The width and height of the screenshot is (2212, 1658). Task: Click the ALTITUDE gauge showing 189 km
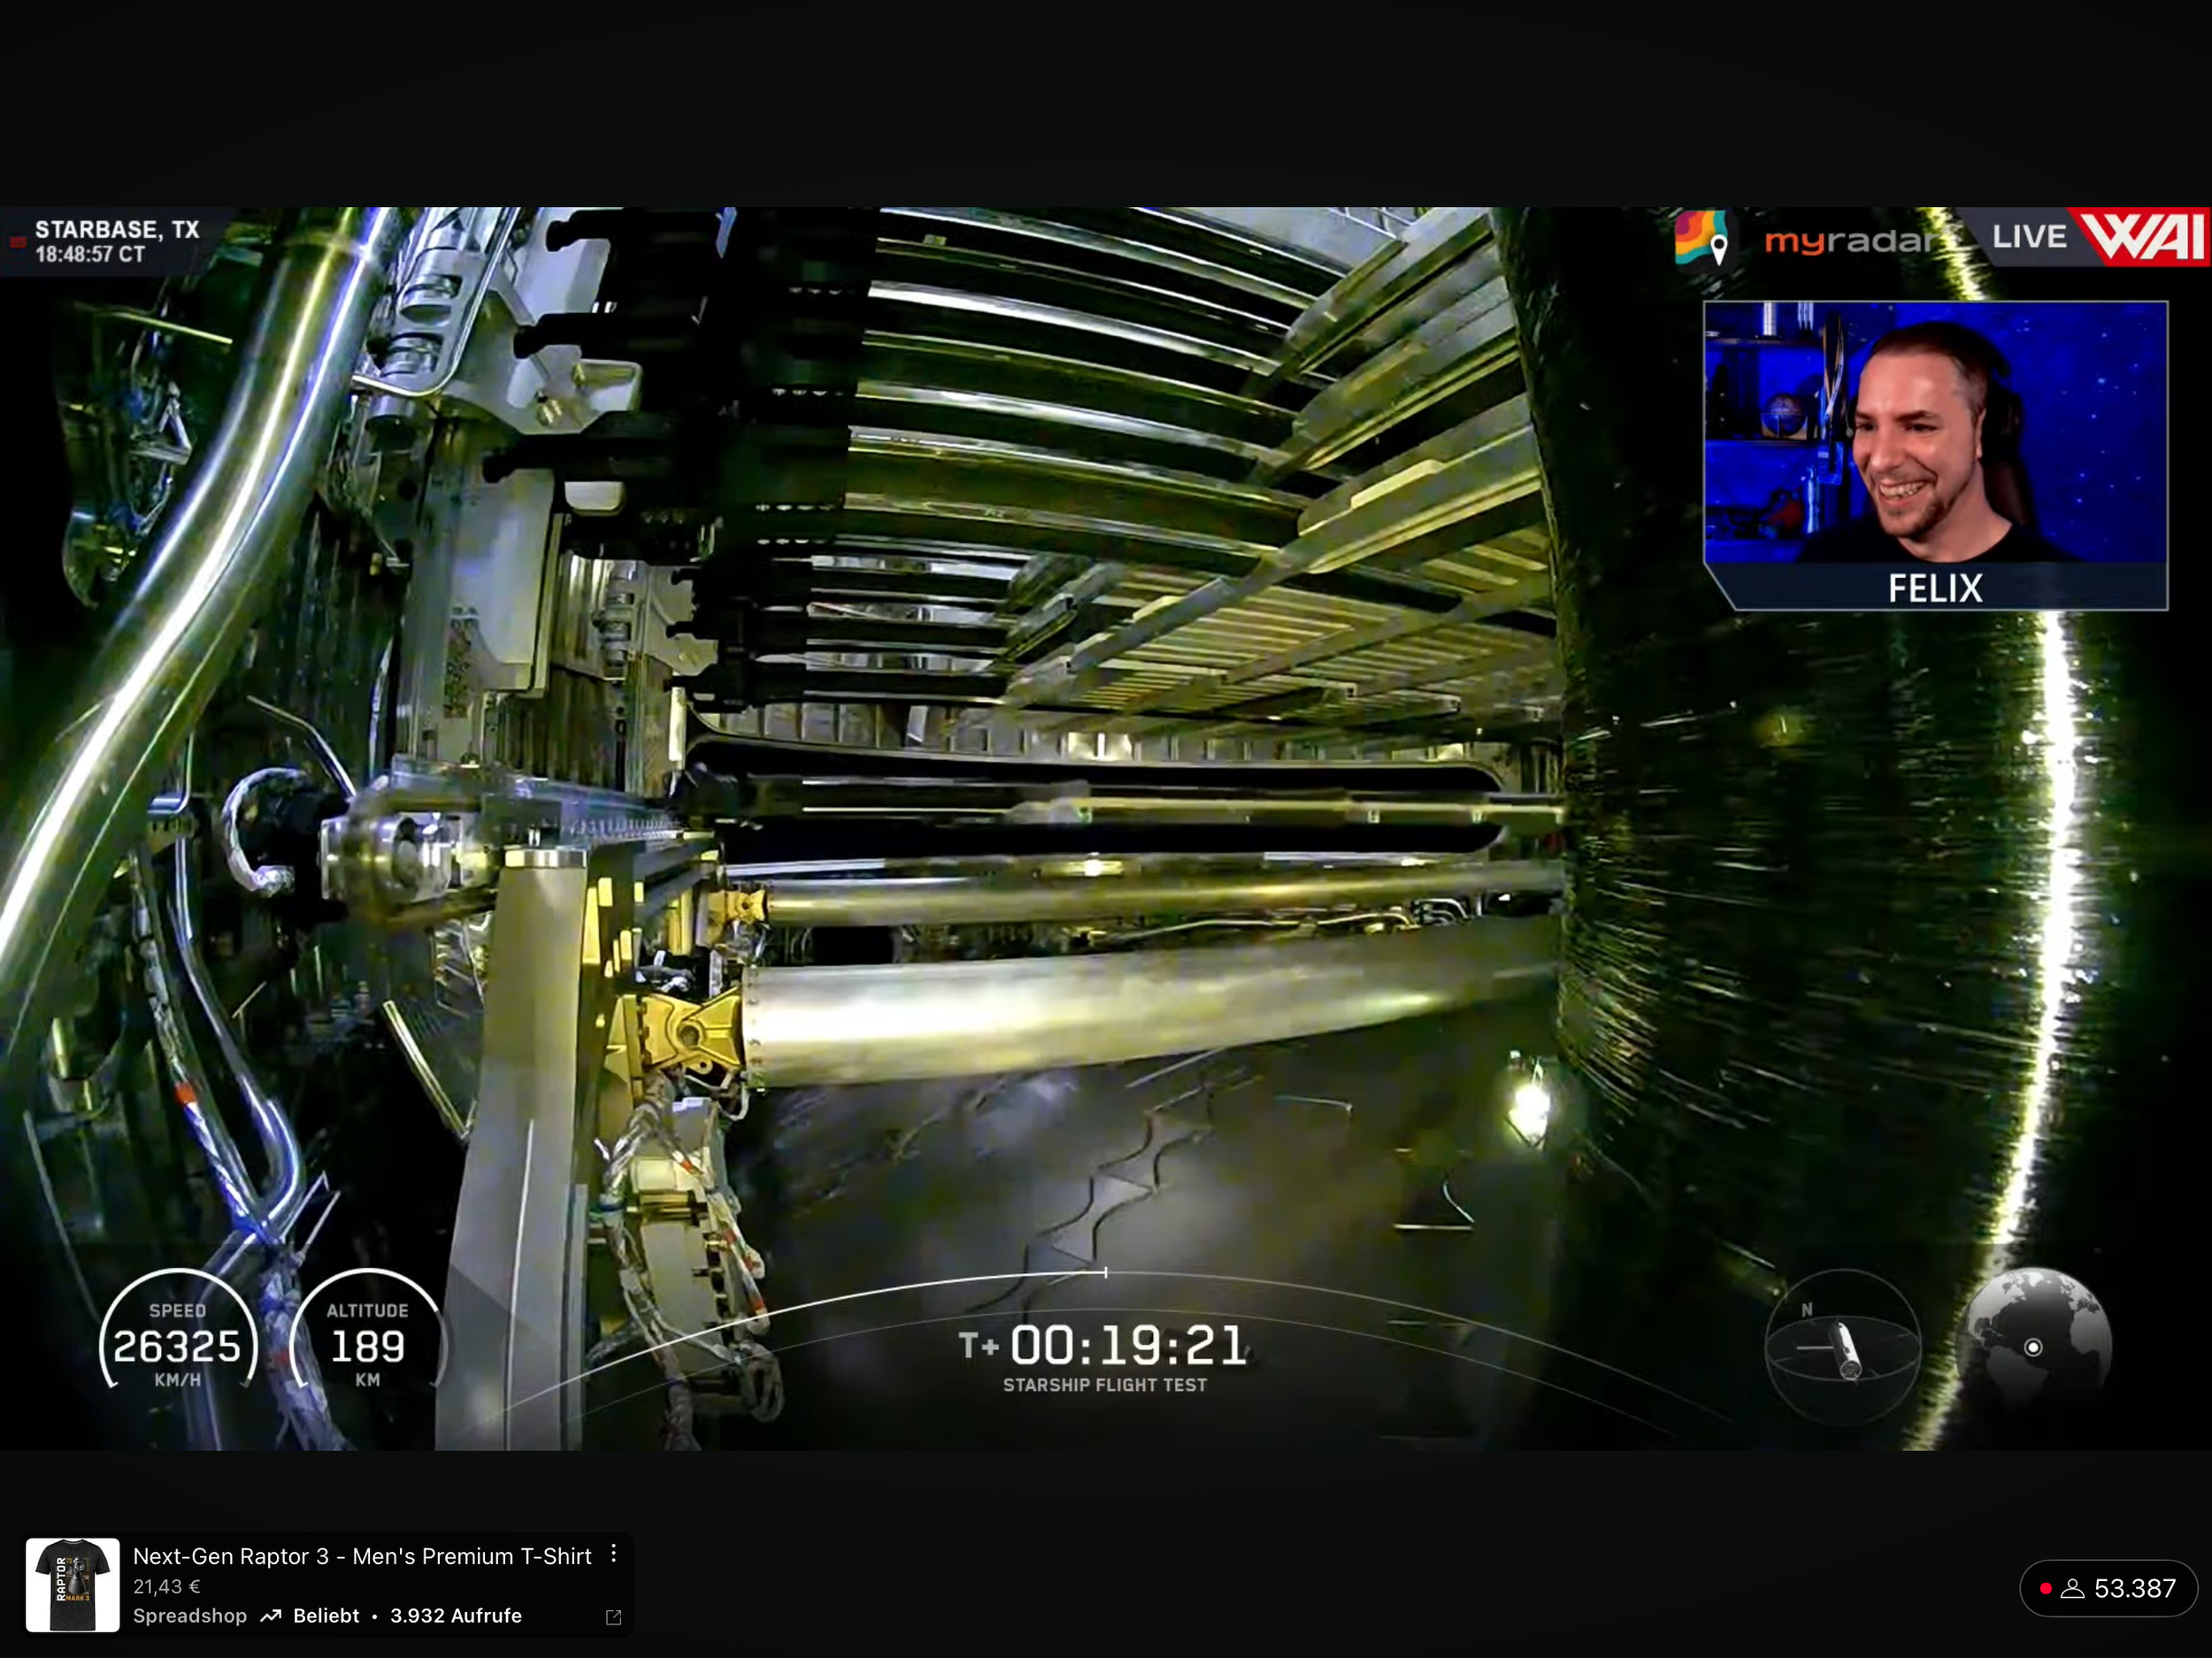[367, 1345]
